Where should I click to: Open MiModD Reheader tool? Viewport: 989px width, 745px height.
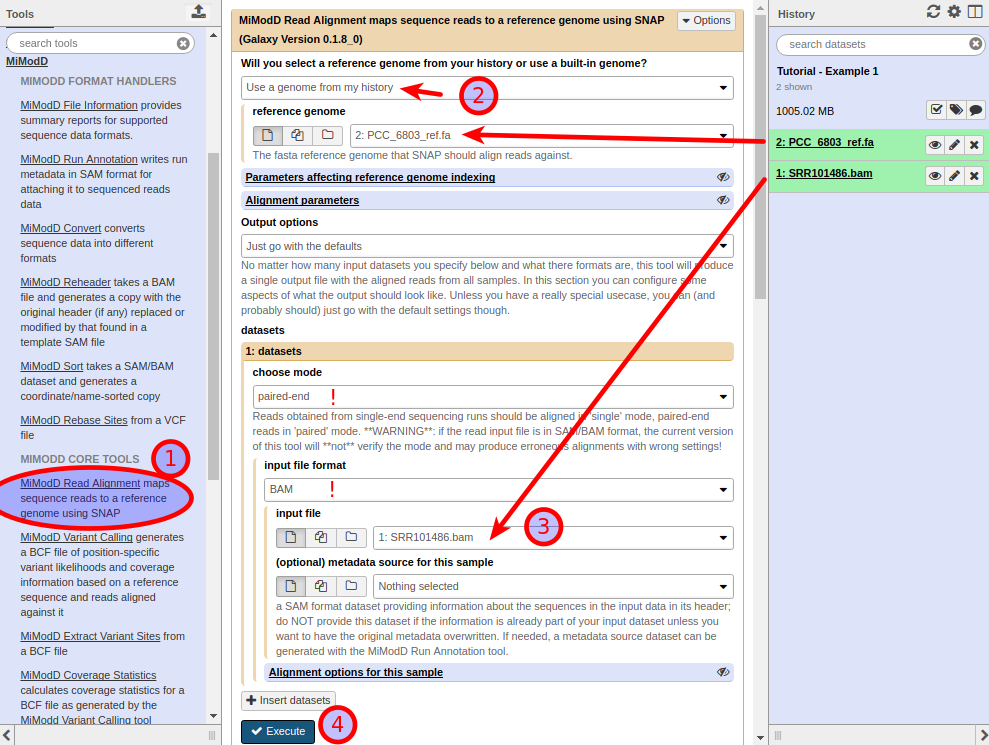pos(66,282)
